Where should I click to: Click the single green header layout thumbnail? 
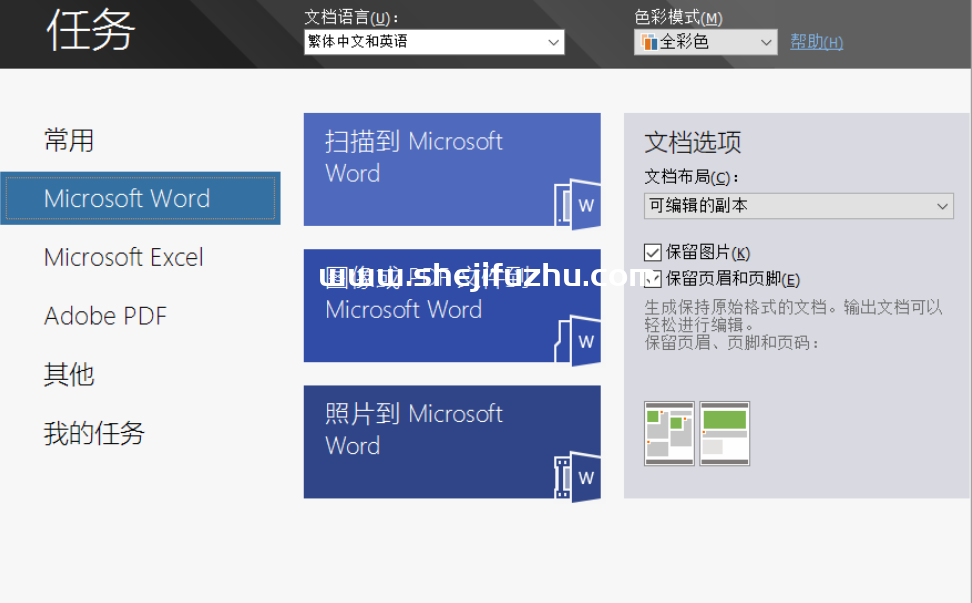point(725,433)
